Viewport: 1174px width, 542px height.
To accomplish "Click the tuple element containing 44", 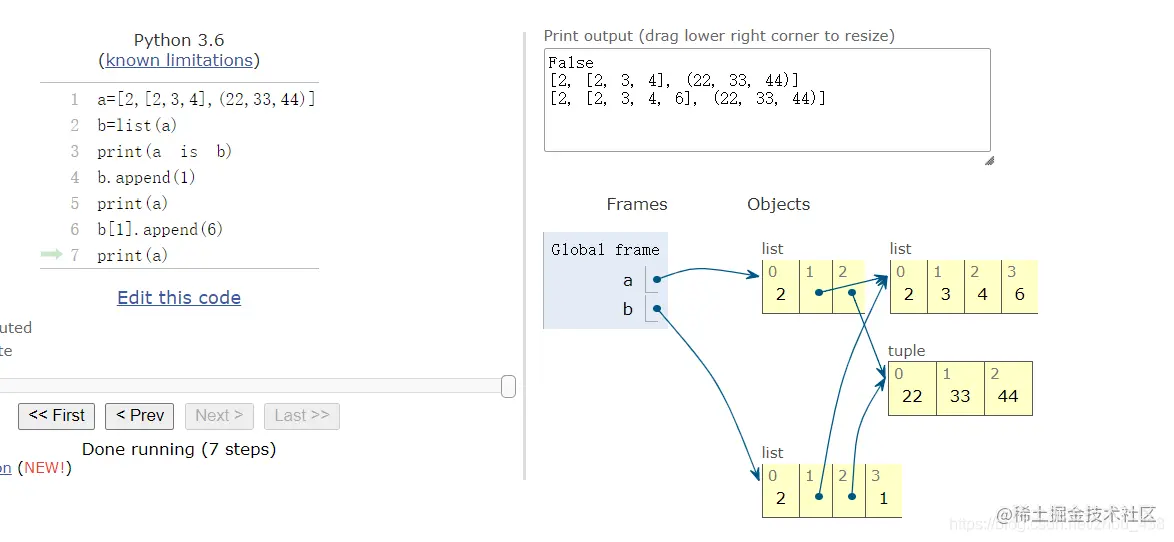I will tap(1008, 395).
